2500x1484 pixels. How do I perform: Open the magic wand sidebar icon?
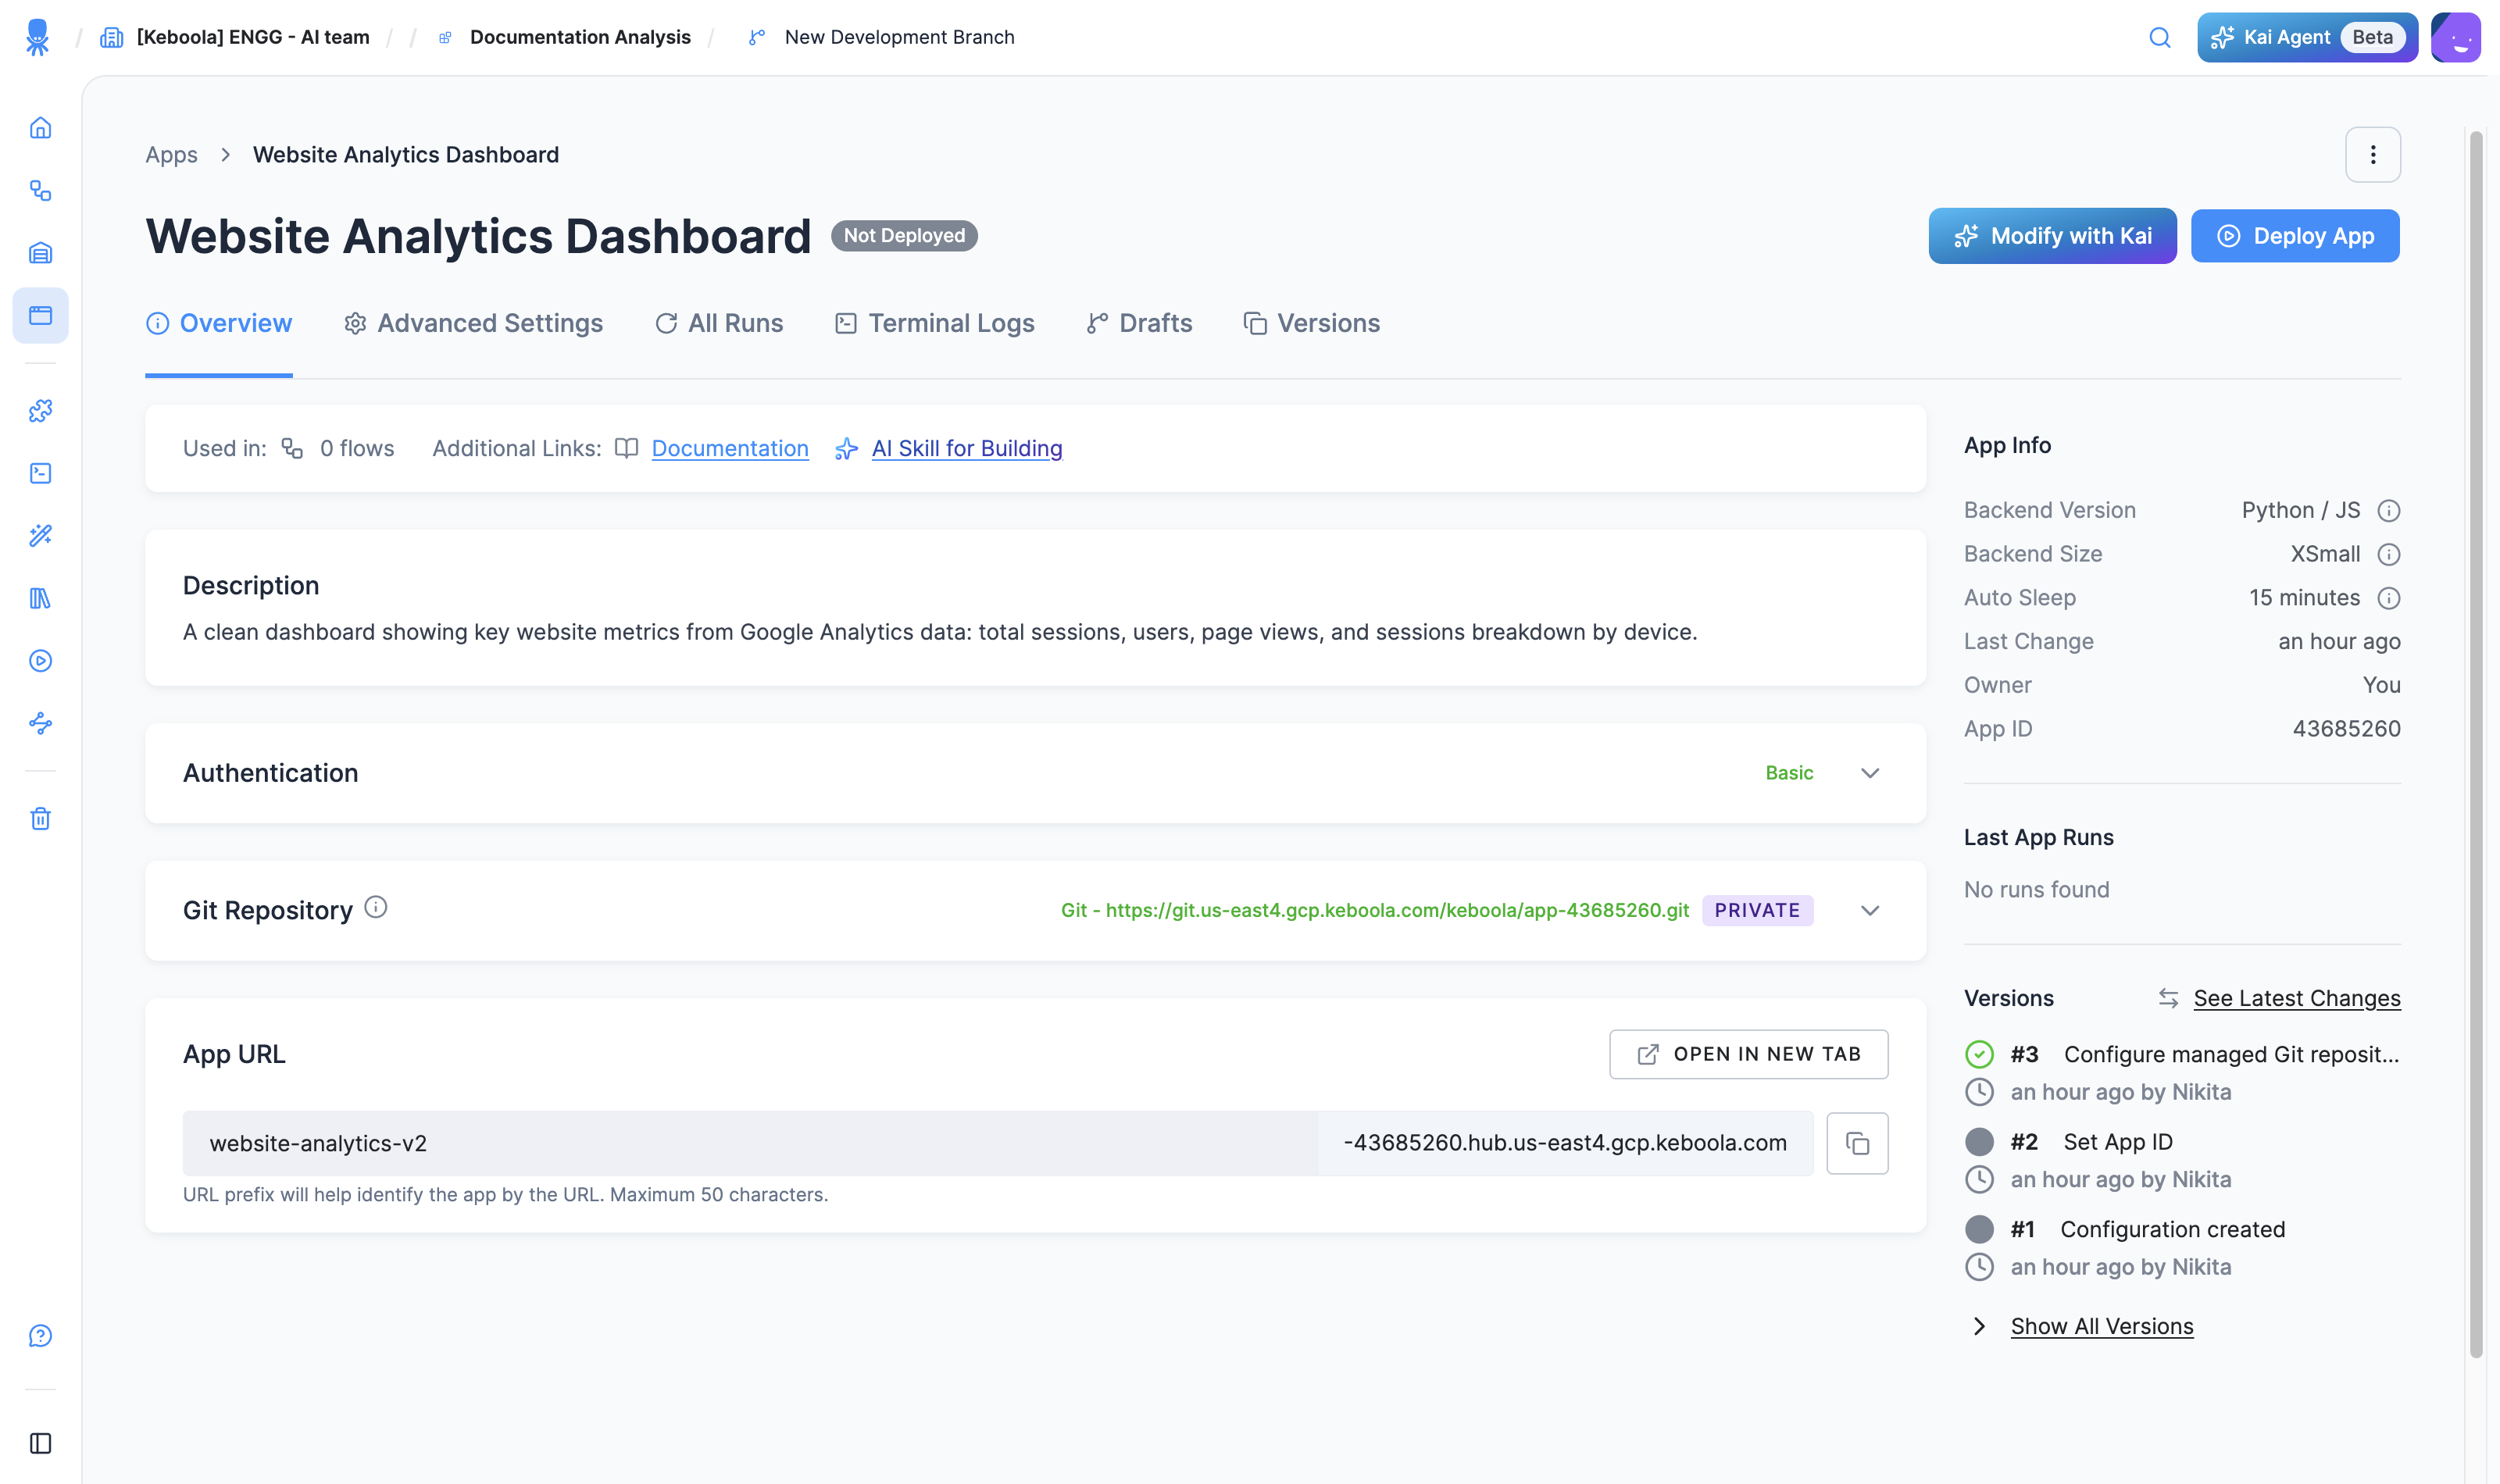[40, 536]
